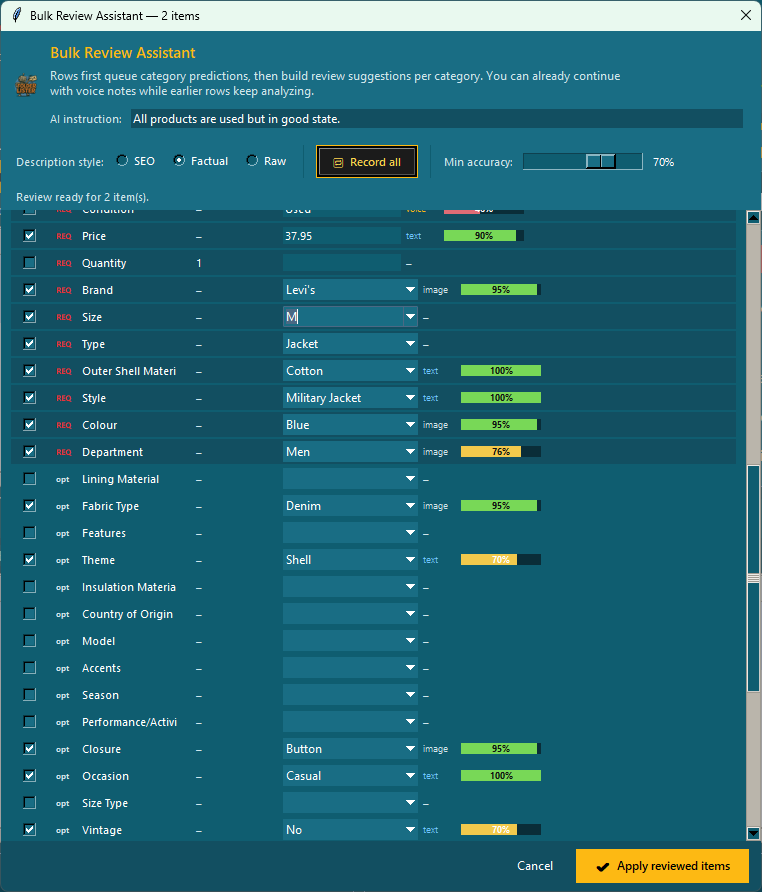The image size is (762, 892).
Task: Enable the Lining Material checkbox
Action: (x=29, y=479)
